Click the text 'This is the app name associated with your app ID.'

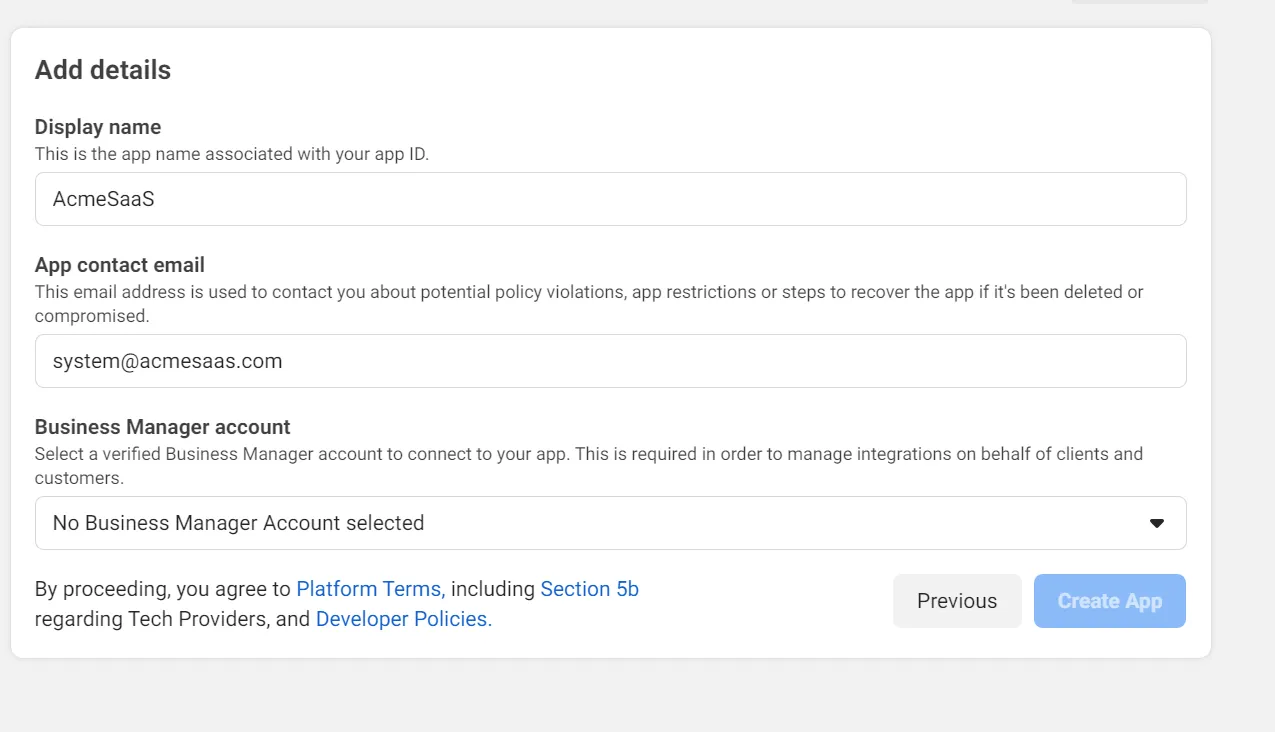(232, 154)
